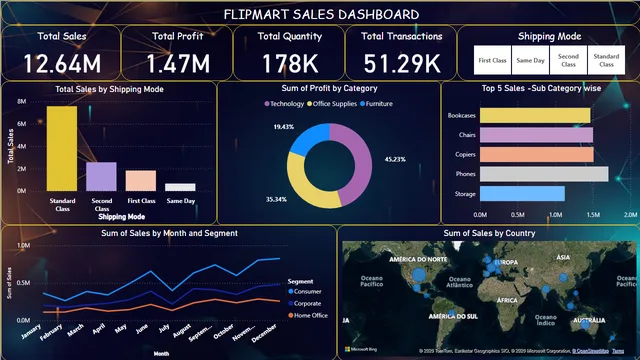Viewport: 640px width, 360px height.
Task: Select the blue Storage bar
Action: click(x=522, y=193)
